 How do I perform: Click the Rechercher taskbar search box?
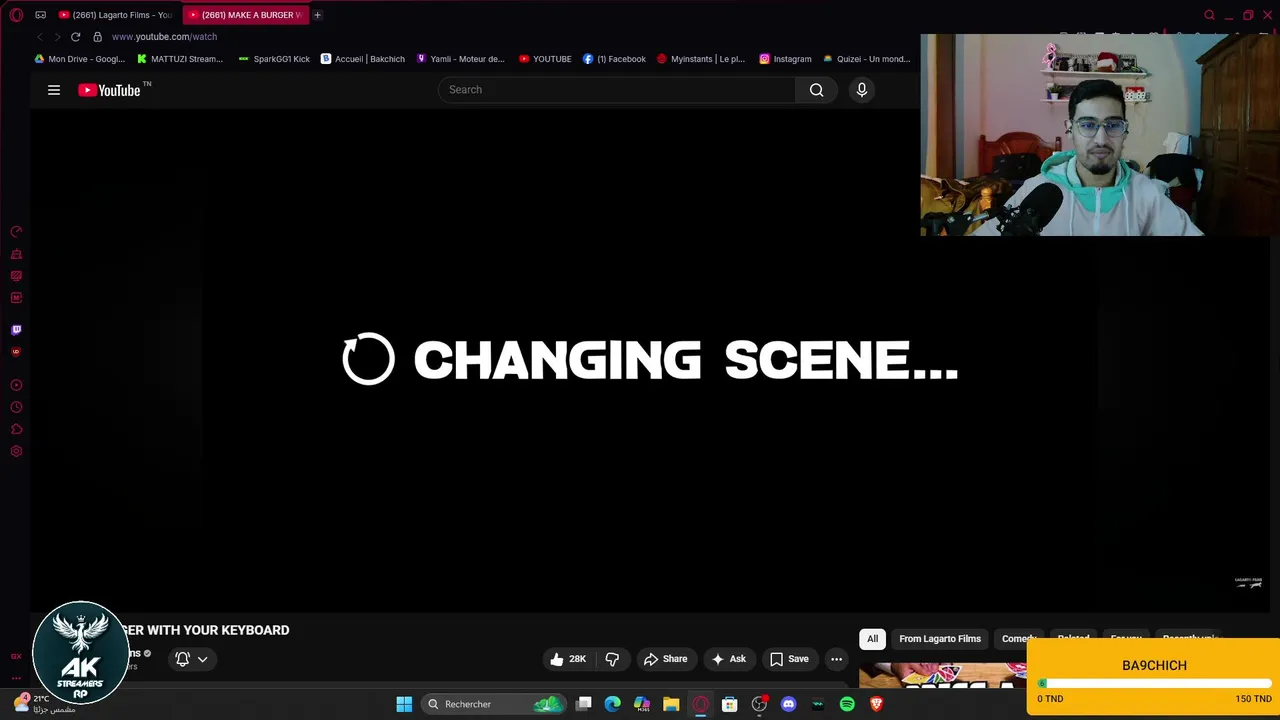tap(494, 704)
